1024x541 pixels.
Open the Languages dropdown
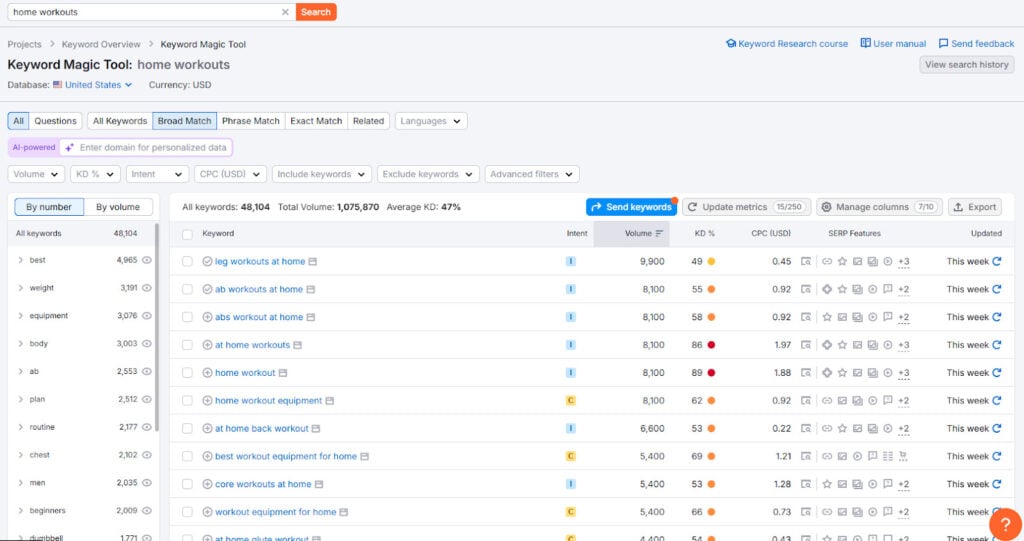point(430,121)
